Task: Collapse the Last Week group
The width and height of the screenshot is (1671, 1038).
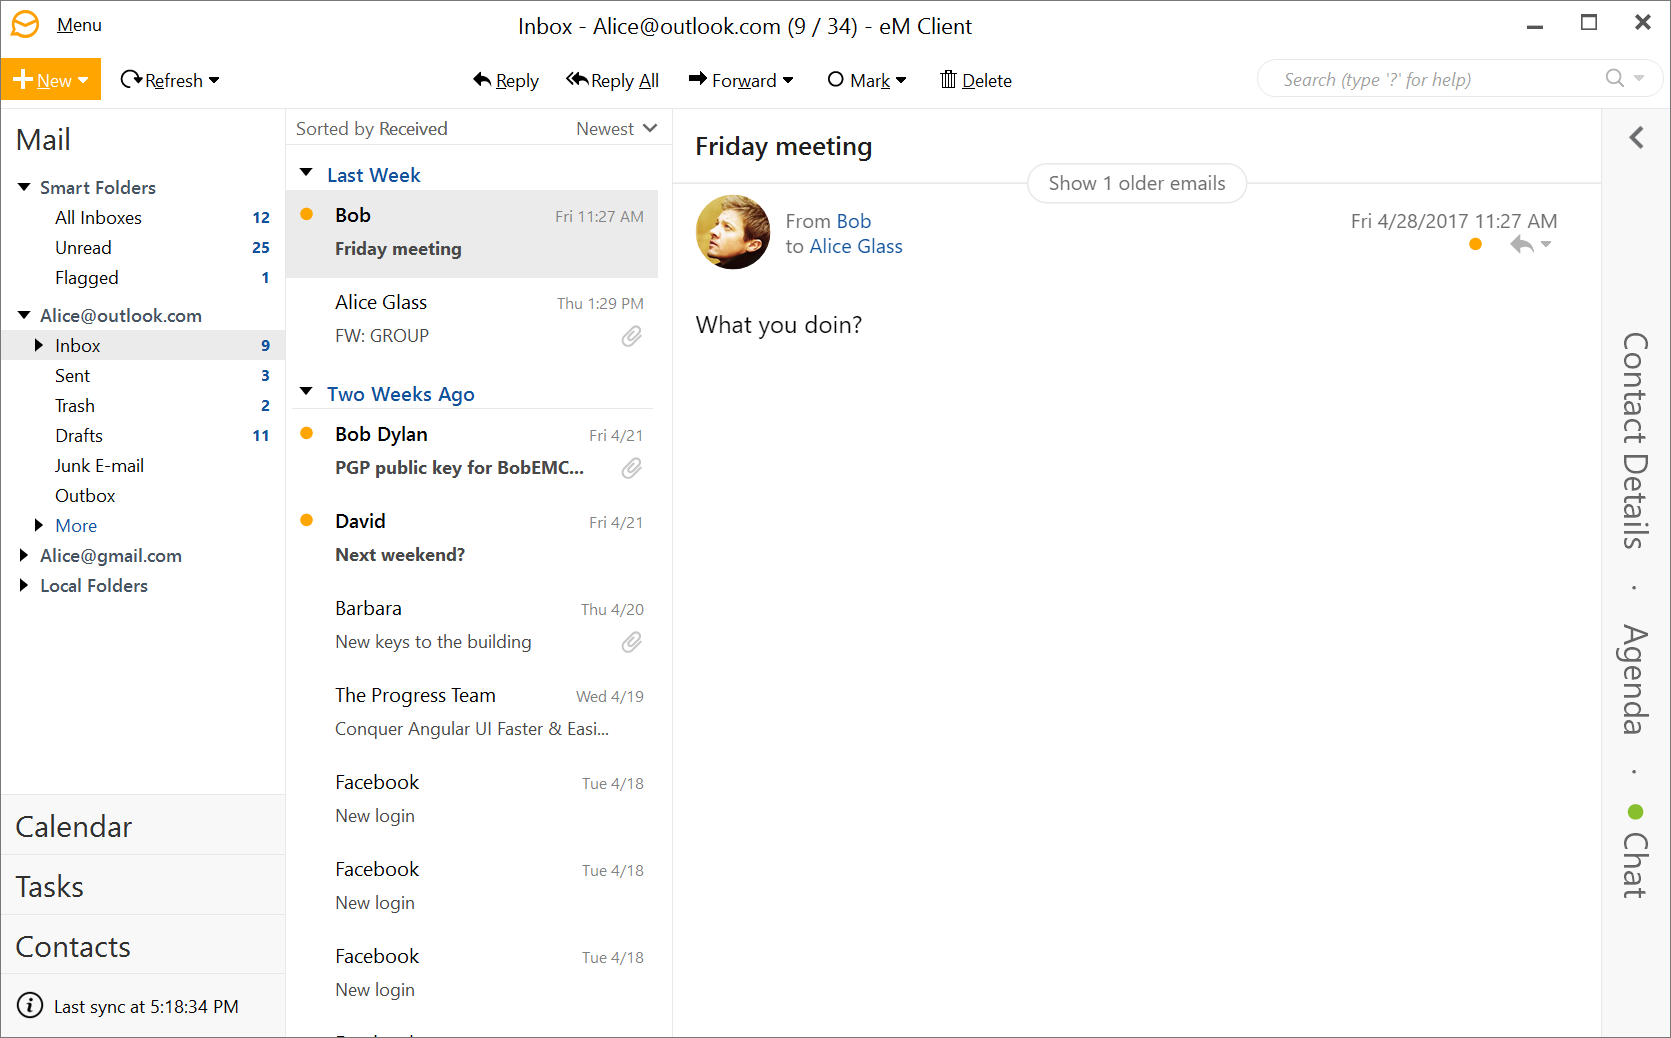Action: [307, 173]
